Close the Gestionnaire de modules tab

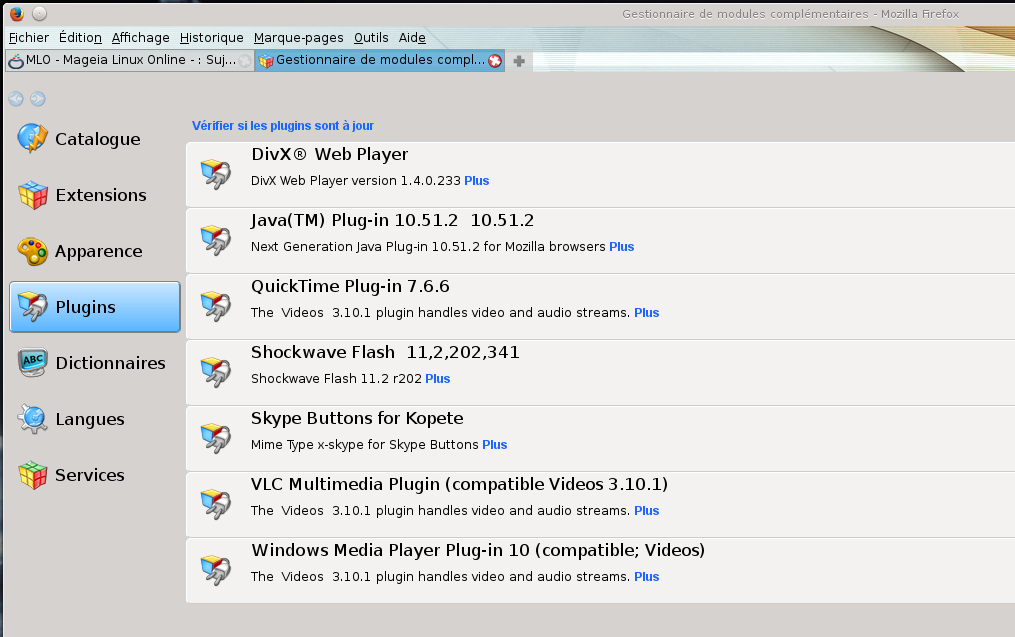point(495,61)
